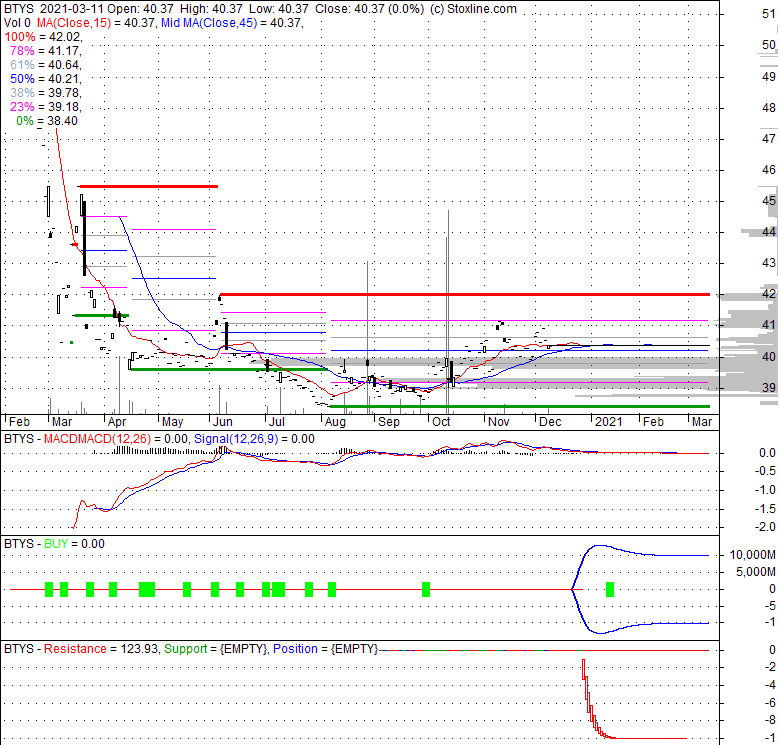
Task: Click the tall October volume spike bar
Action: coord(448,312)
